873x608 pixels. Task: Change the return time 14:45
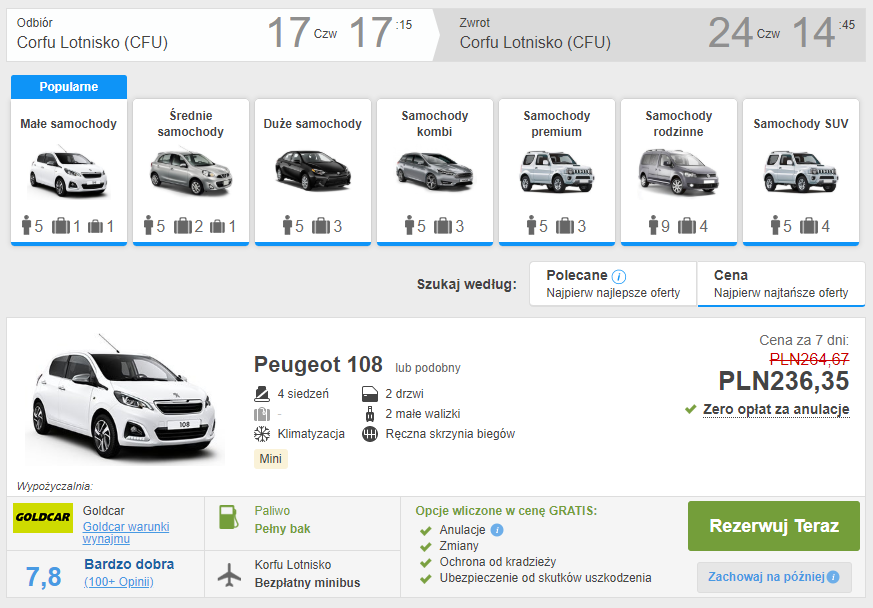pyautogui.click(x=823, y=33)
